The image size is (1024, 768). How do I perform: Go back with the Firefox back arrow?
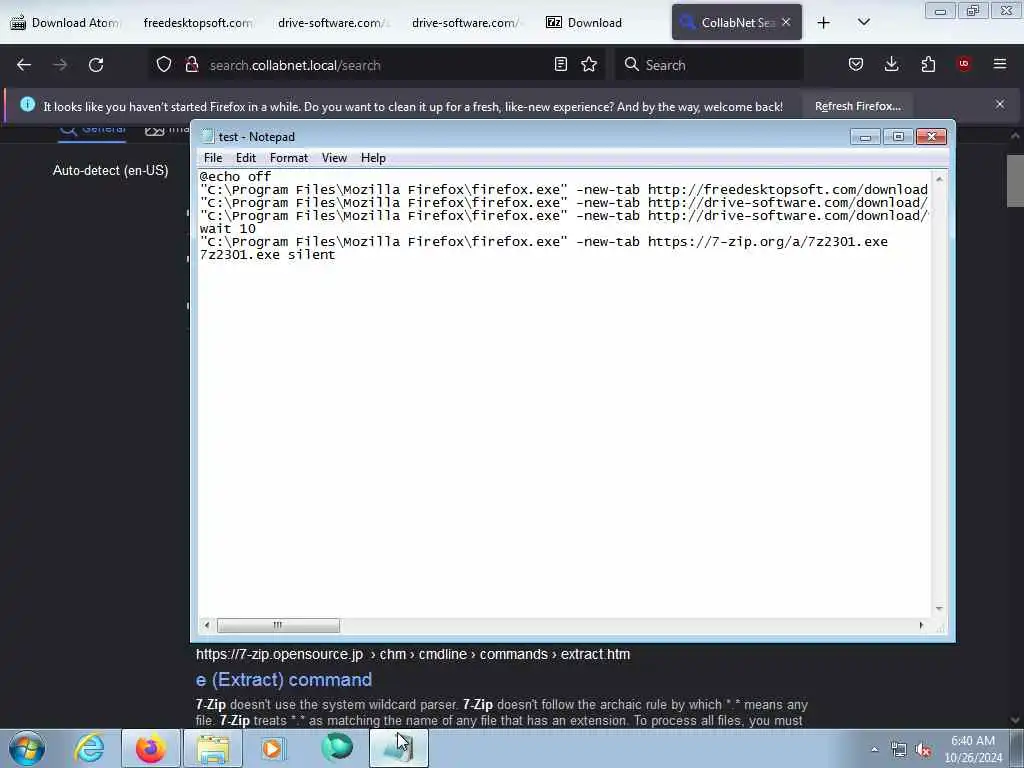(x=24, y=65)
